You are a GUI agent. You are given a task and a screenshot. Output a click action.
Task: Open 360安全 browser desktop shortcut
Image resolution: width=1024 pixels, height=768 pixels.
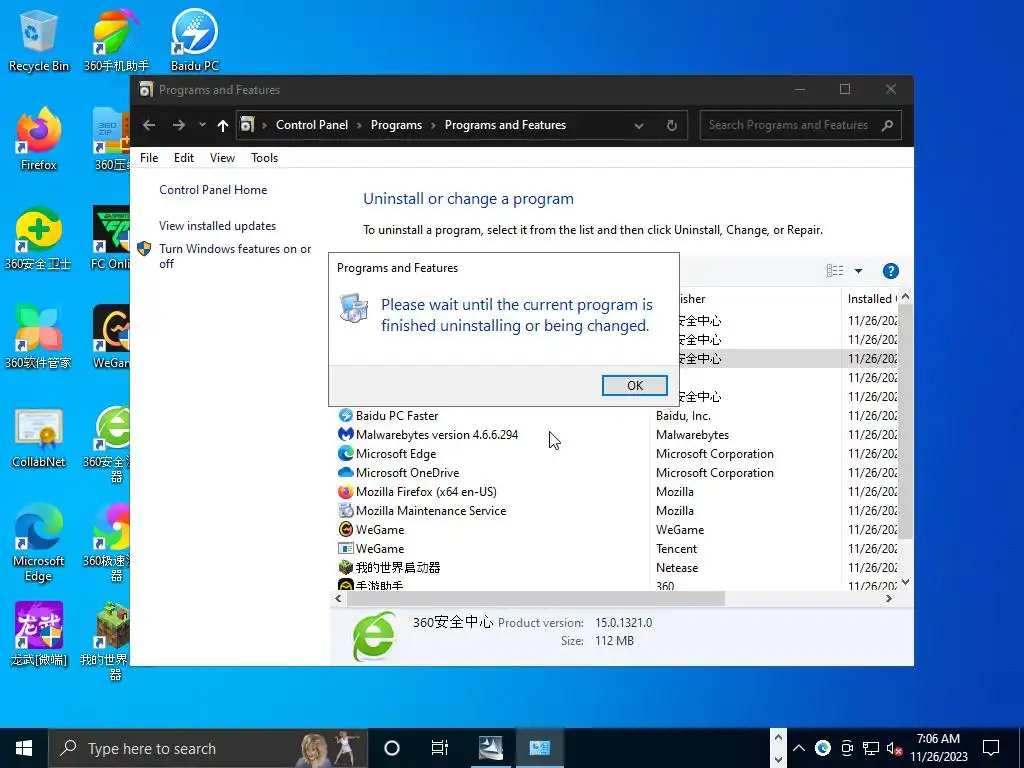[x=110, y=444]
